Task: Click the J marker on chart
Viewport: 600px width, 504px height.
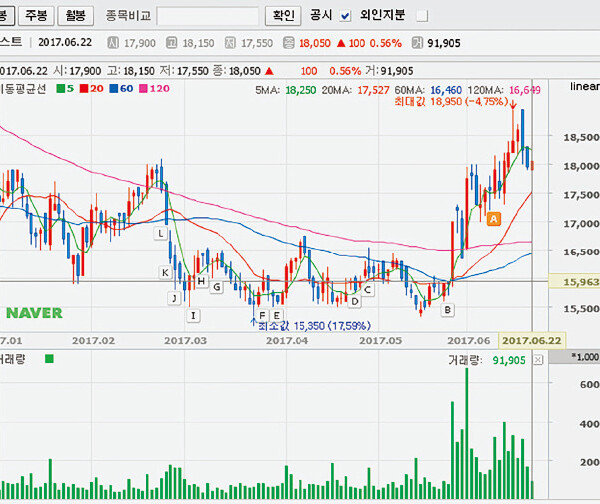Action: click(x=174, y=298)
